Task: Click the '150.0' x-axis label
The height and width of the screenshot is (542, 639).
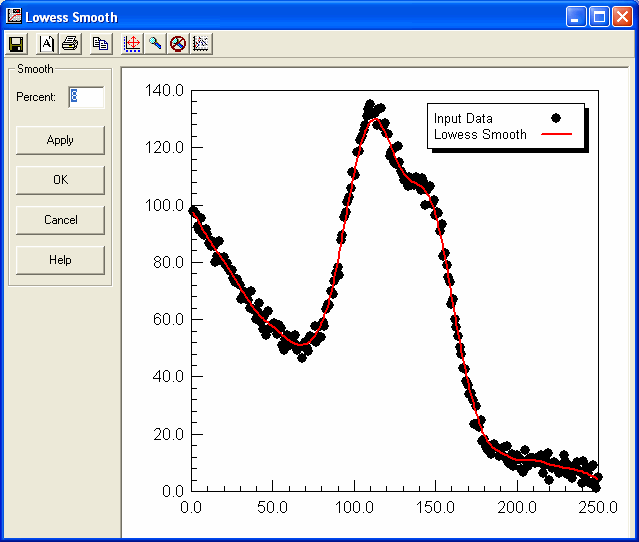Action: click(435, 508)
